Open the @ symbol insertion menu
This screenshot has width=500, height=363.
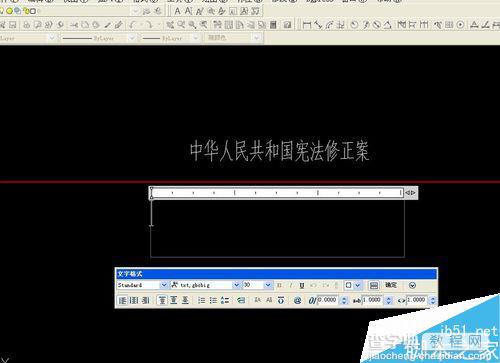coord(297,300)
